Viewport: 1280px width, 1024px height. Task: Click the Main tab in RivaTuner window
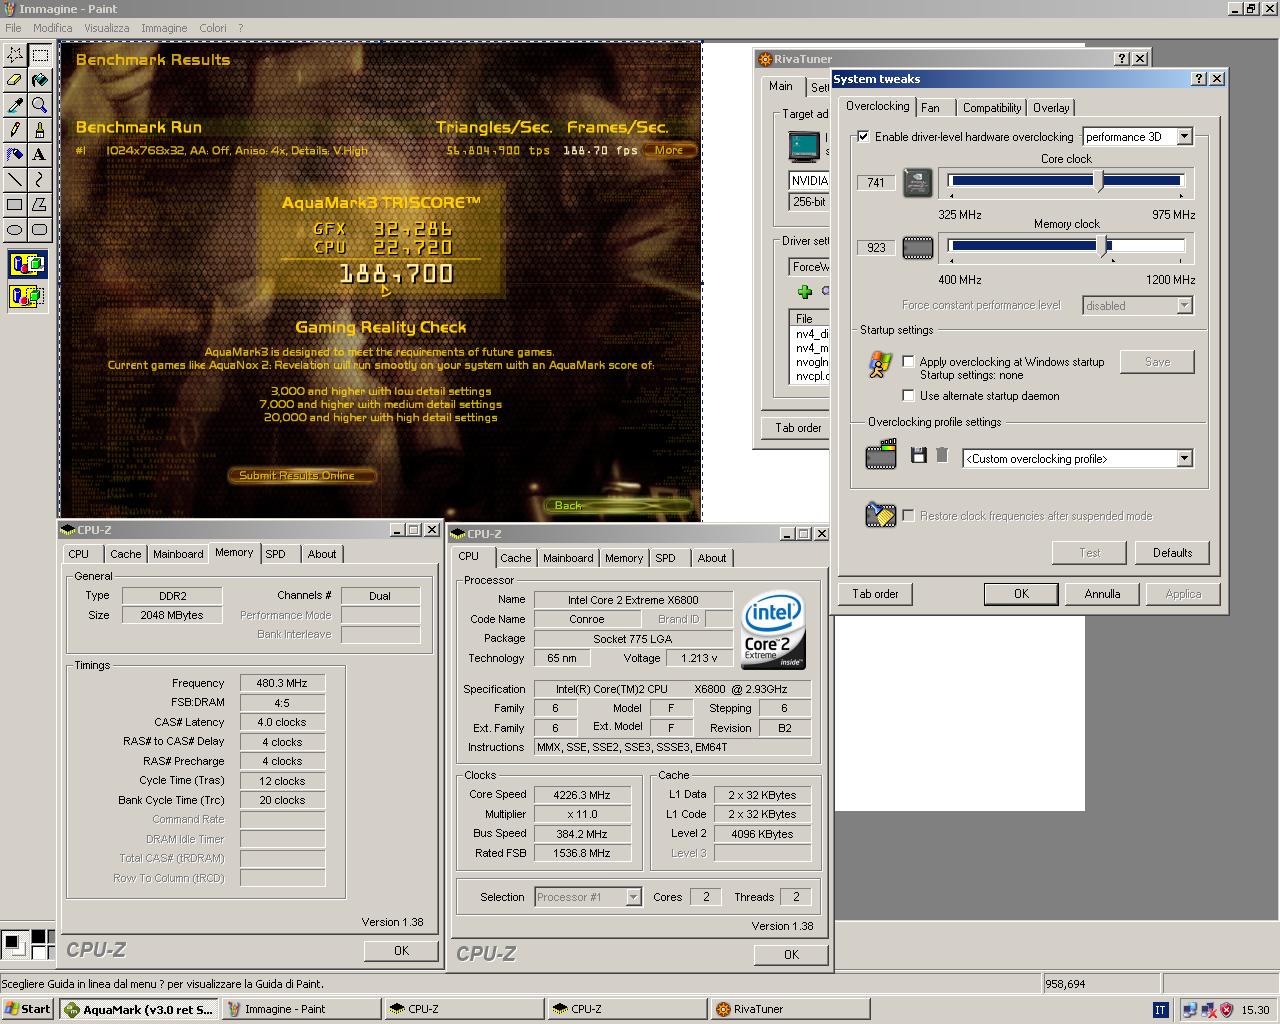click(x=781, y=87)
